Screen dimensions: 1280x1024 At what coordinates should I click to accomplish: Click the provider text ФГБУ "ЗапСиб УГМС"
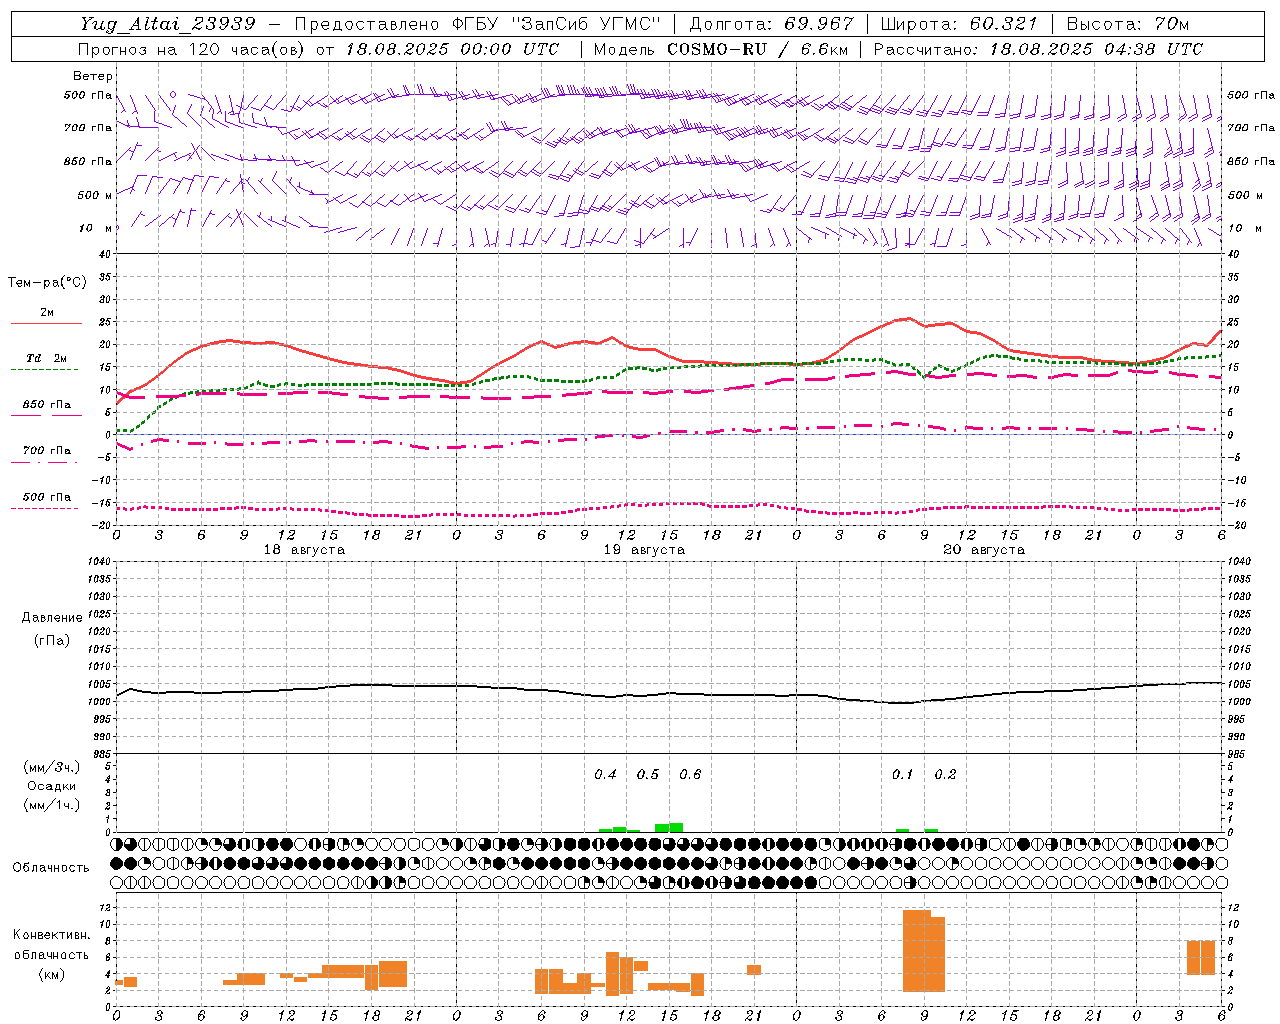click(x=558, y=24)
